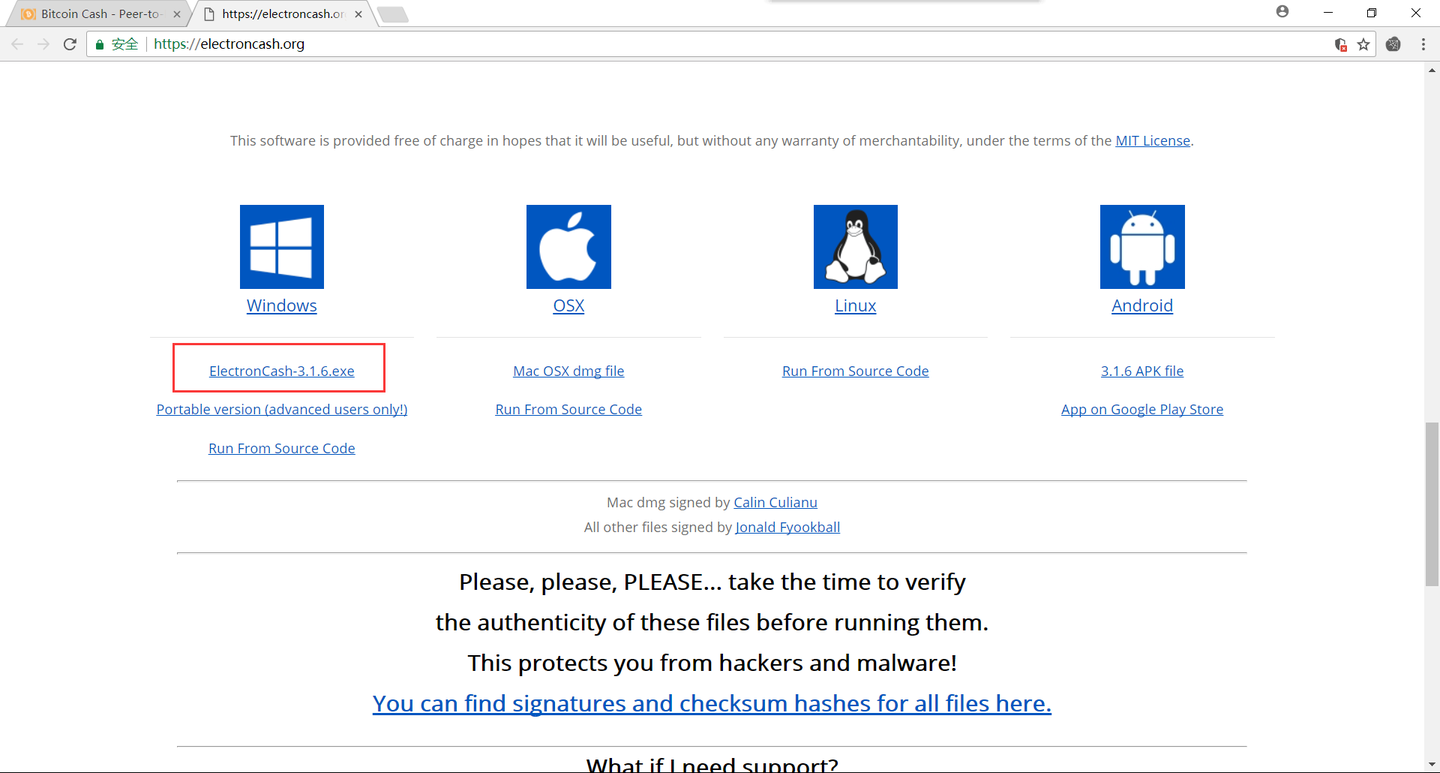Click the blocked content icon in address bar

point(1341,44)
